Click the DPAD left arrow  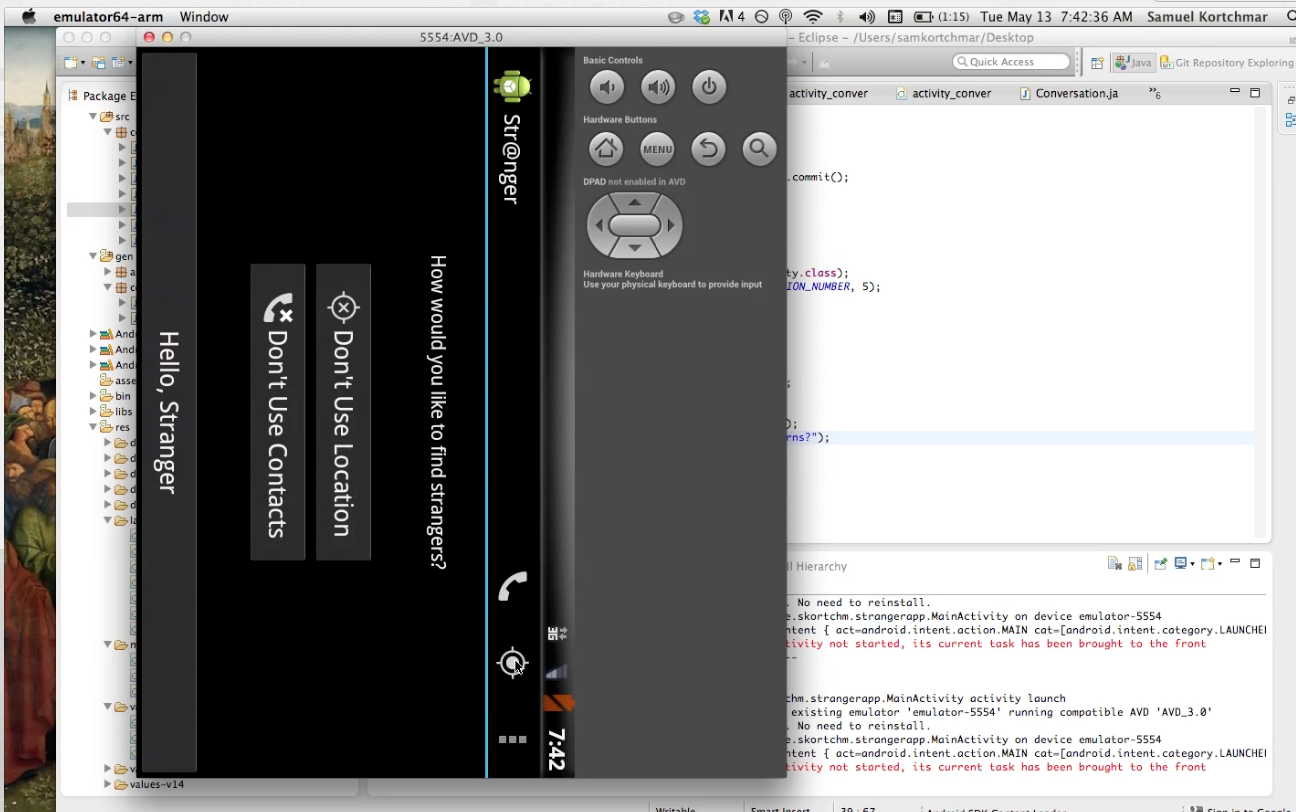pyautogui.click(x=599, y=225)
